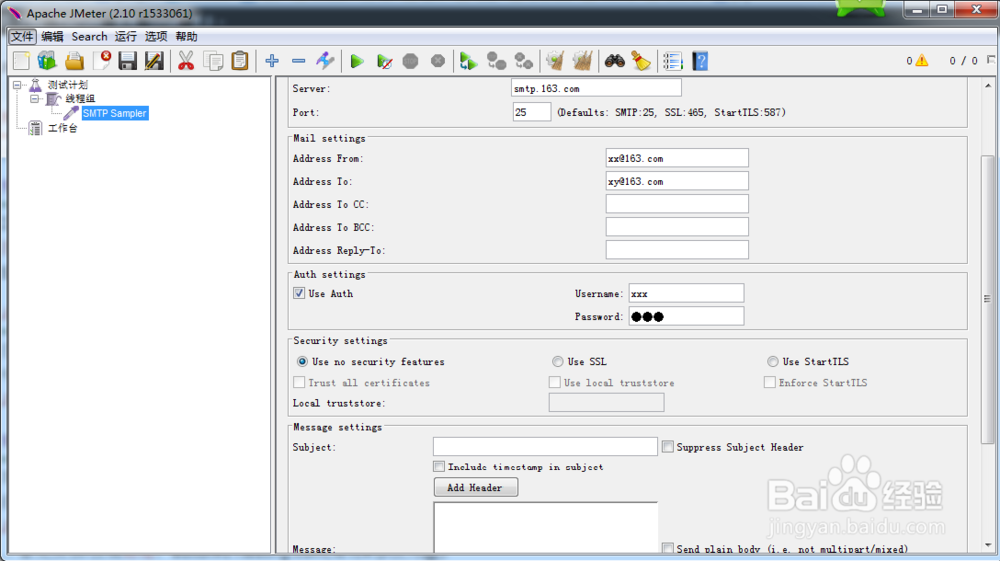Open the 运行 menu

tap(126, 36)
